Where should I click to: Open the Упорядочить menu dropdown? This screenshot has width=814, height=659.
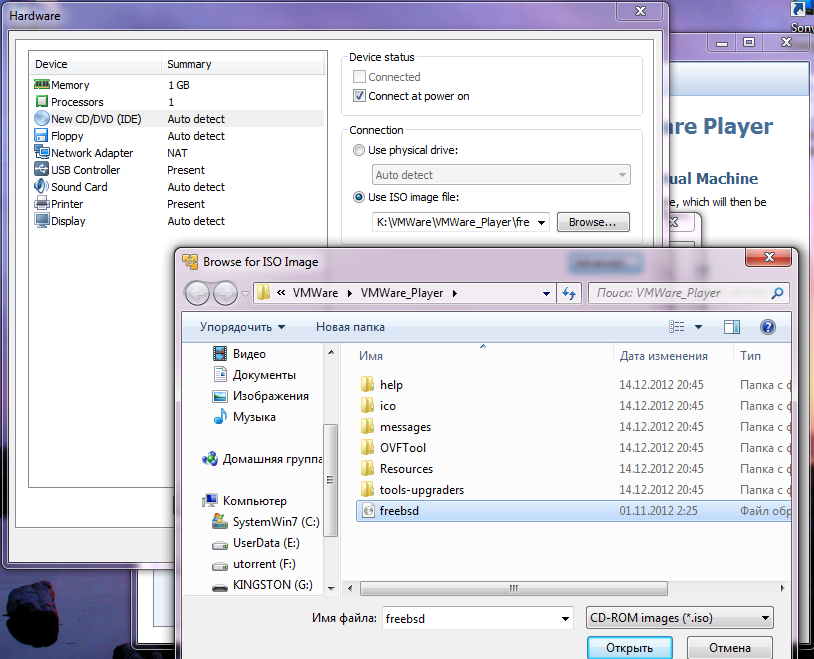pyautogui.click(x=242, y=327)
